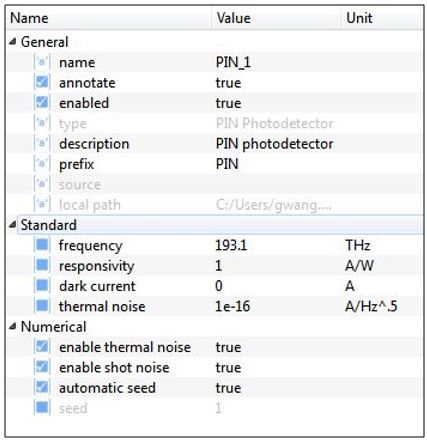Toggle the automatic seed checkbox
427x441 pixels.
tap(42, 388)
